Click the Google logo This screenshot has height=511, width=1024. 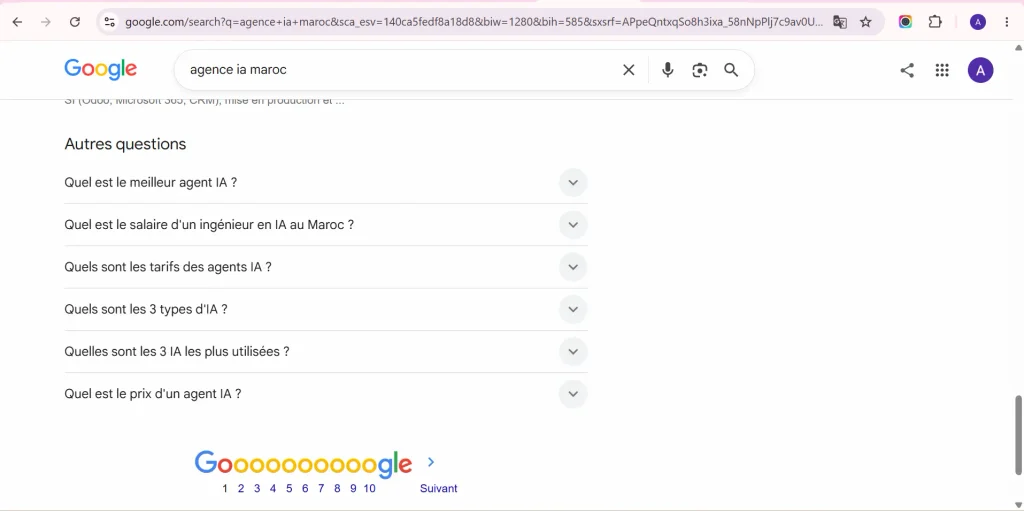click(x=101, y=69)
